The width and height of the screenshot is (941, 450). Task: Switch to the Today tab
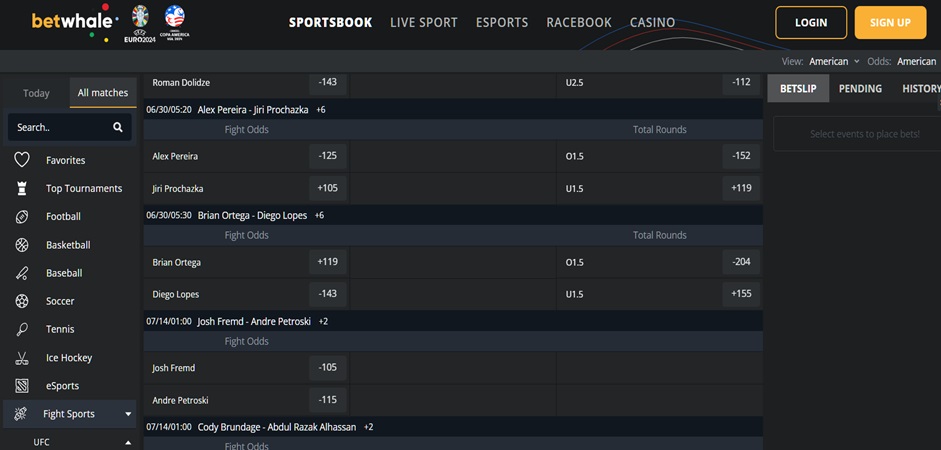pos(36,93)
